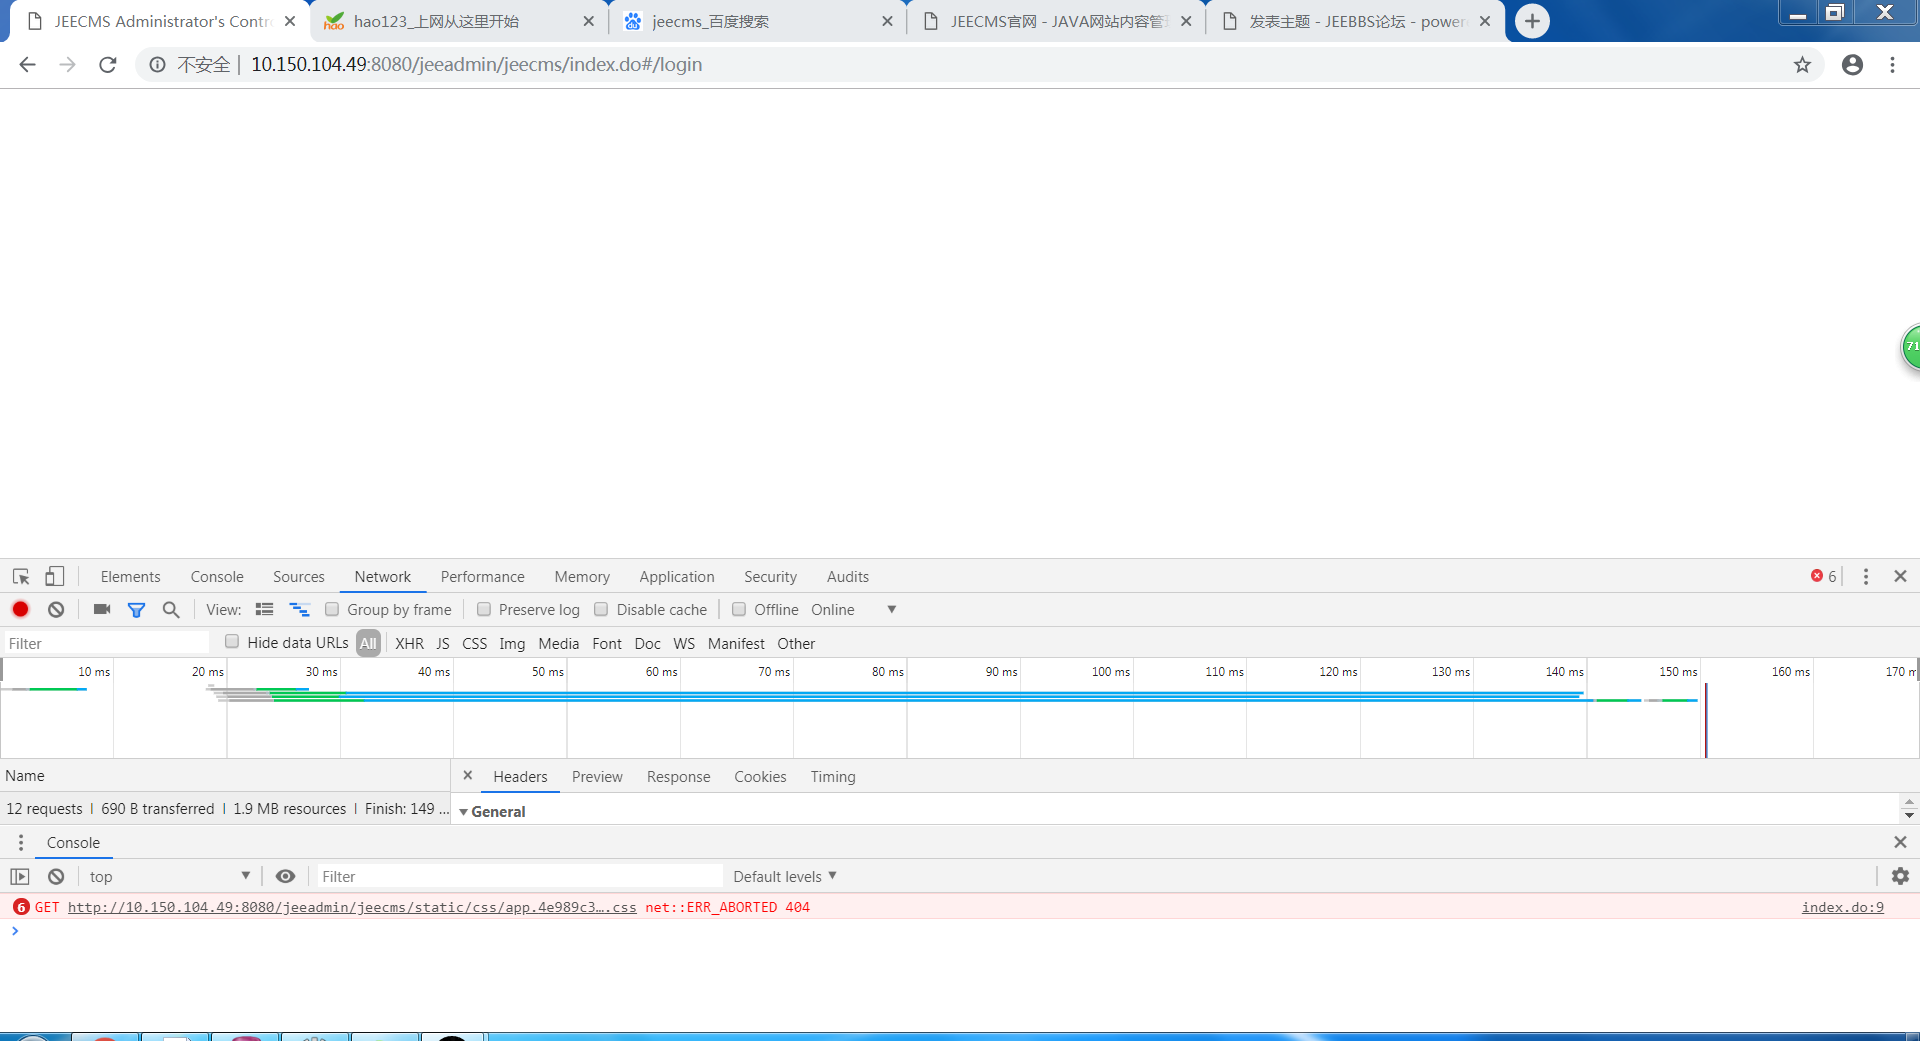This screenshot has width=1920, height=1041.
Task: Open the Default levels dropdown
Action: point(785,877)
